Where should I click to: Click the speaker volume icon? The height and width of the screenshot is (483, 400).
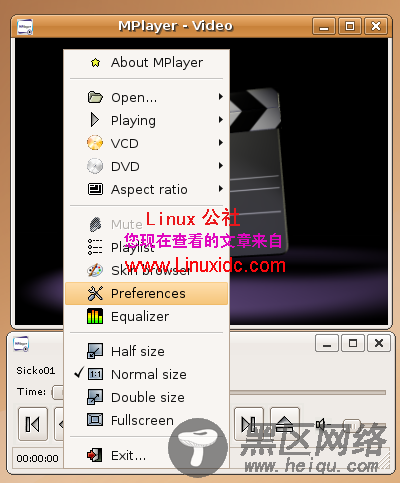(x=322, y=424)
